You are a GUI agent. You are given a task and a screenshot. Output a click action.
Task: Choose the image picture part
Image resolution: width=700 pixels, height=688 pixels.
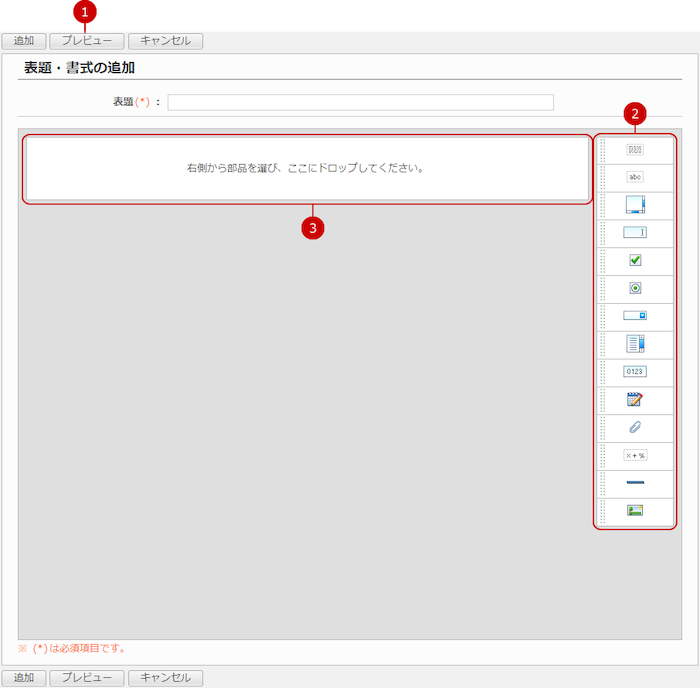pos(635,510)
